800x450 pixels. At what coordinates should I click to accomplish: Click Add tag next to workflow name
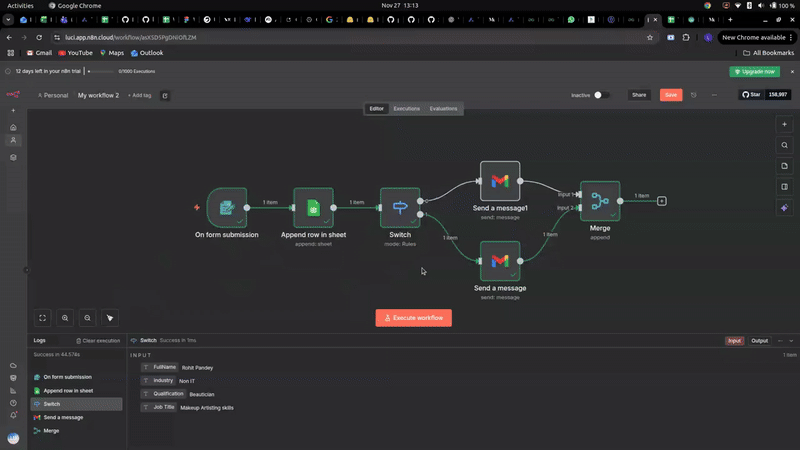point(139,95)
